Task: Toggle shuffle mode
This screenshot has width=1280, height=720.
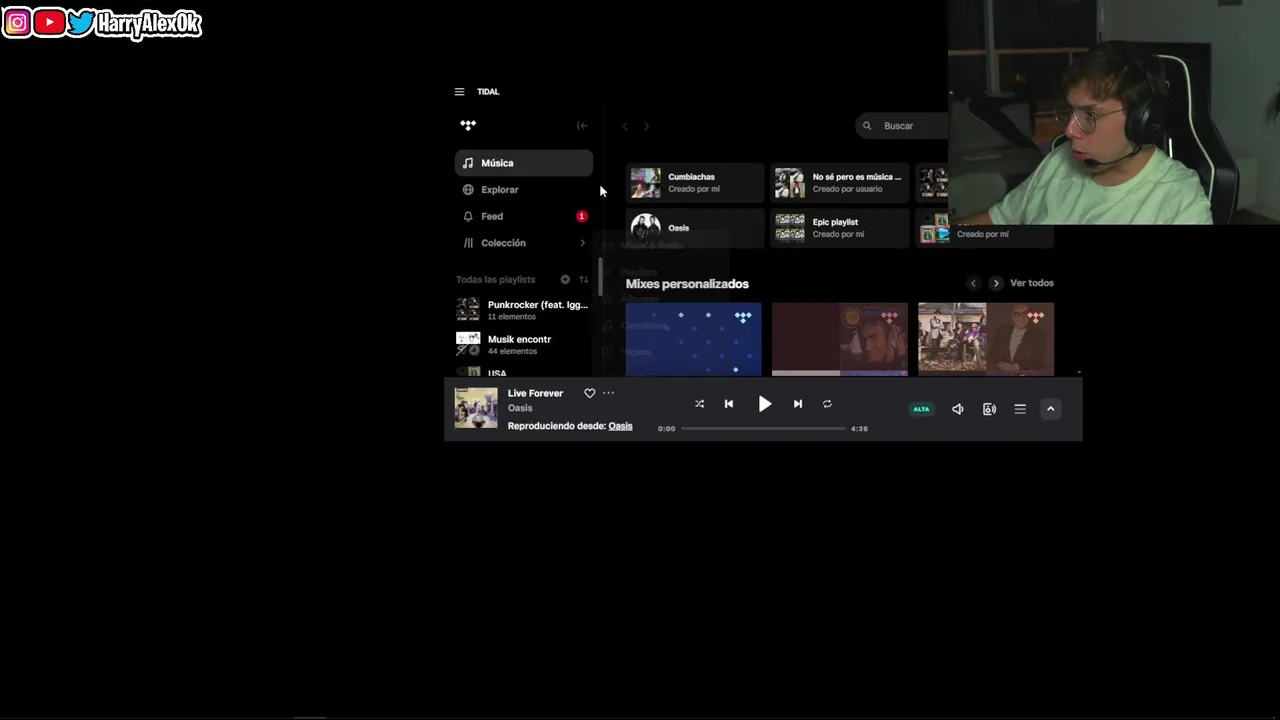Action: click(x=699, y=404)
